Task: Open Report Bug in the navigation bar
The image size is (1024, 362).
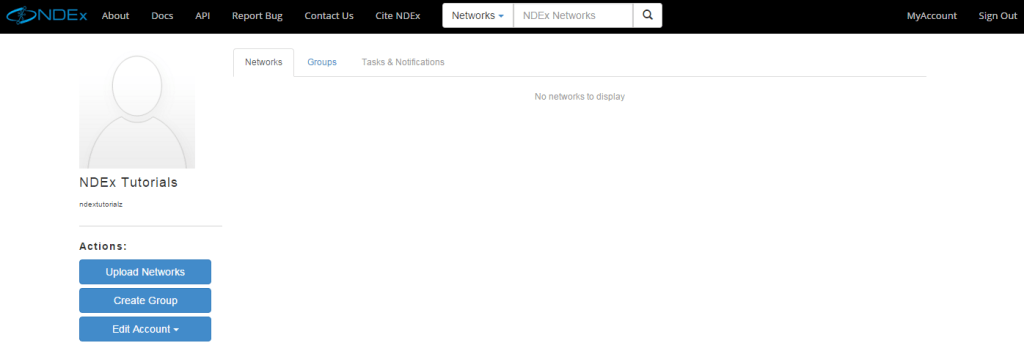Action: point(257,16)
